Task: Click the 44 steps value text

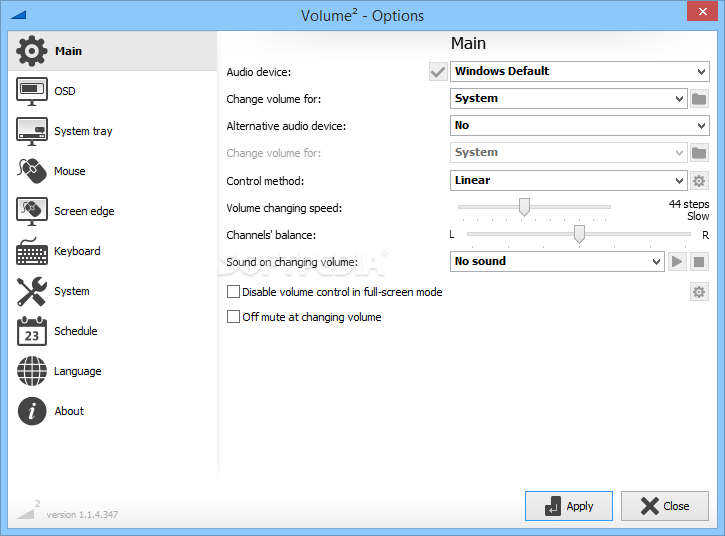Action: 689,204
